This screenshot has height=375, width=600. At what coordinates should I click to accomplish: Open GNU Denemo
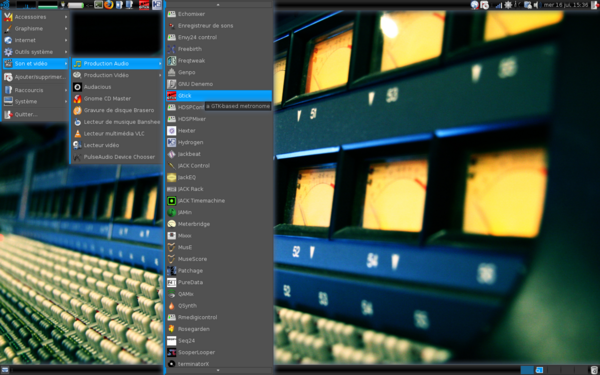click(219, 84)
